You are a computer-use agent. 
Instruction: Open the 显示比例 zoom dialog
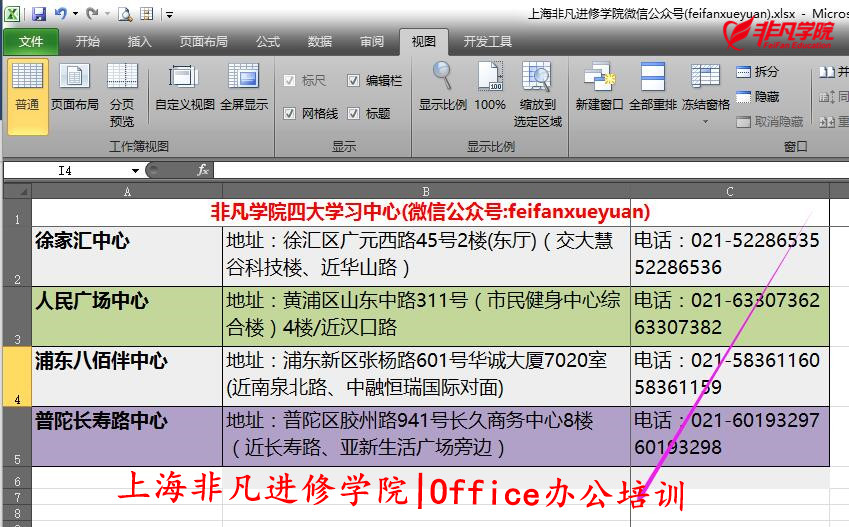[443, 87]
